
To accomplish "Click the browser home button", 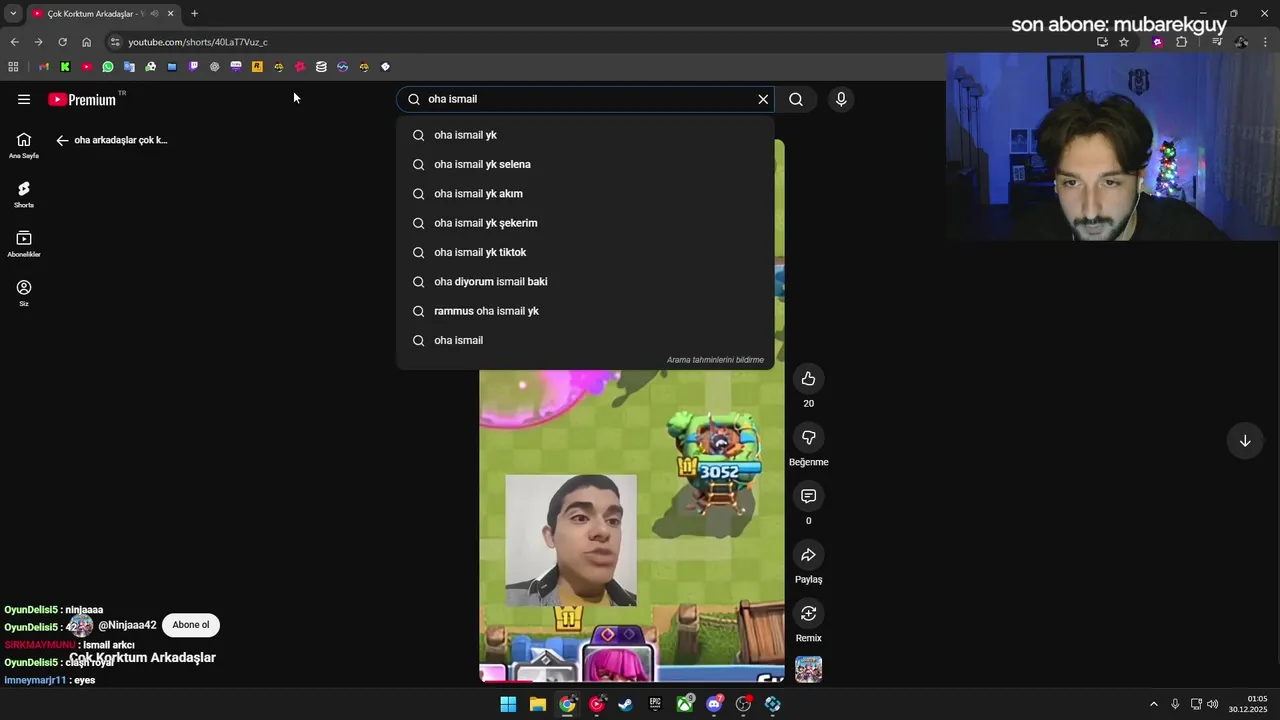I will [86, 42].
